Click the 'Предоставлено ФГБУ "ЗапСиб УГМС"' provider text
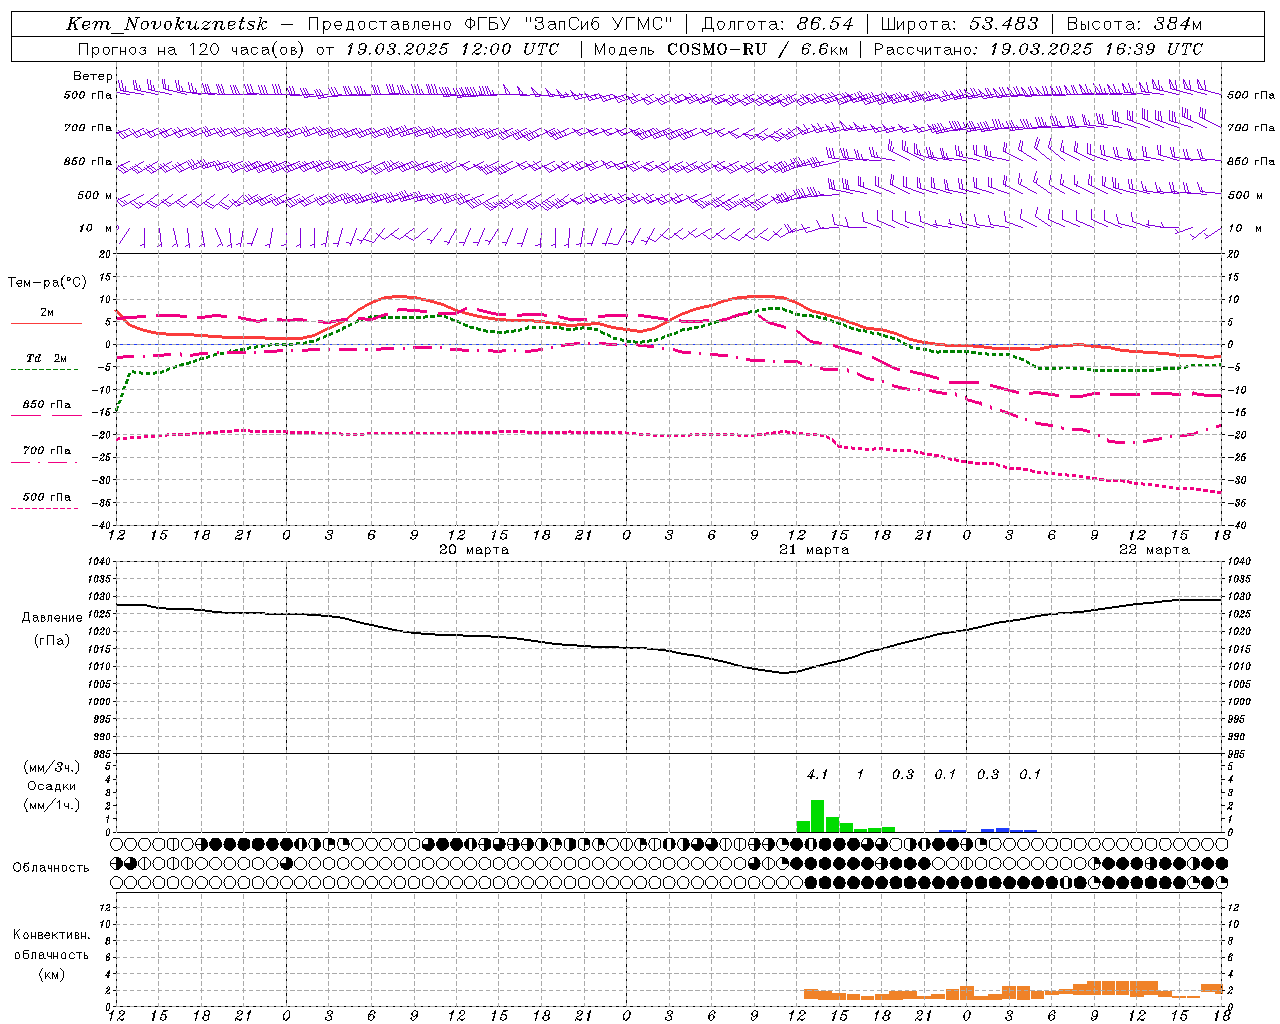 pyautogui.click(x=490, y=24)
